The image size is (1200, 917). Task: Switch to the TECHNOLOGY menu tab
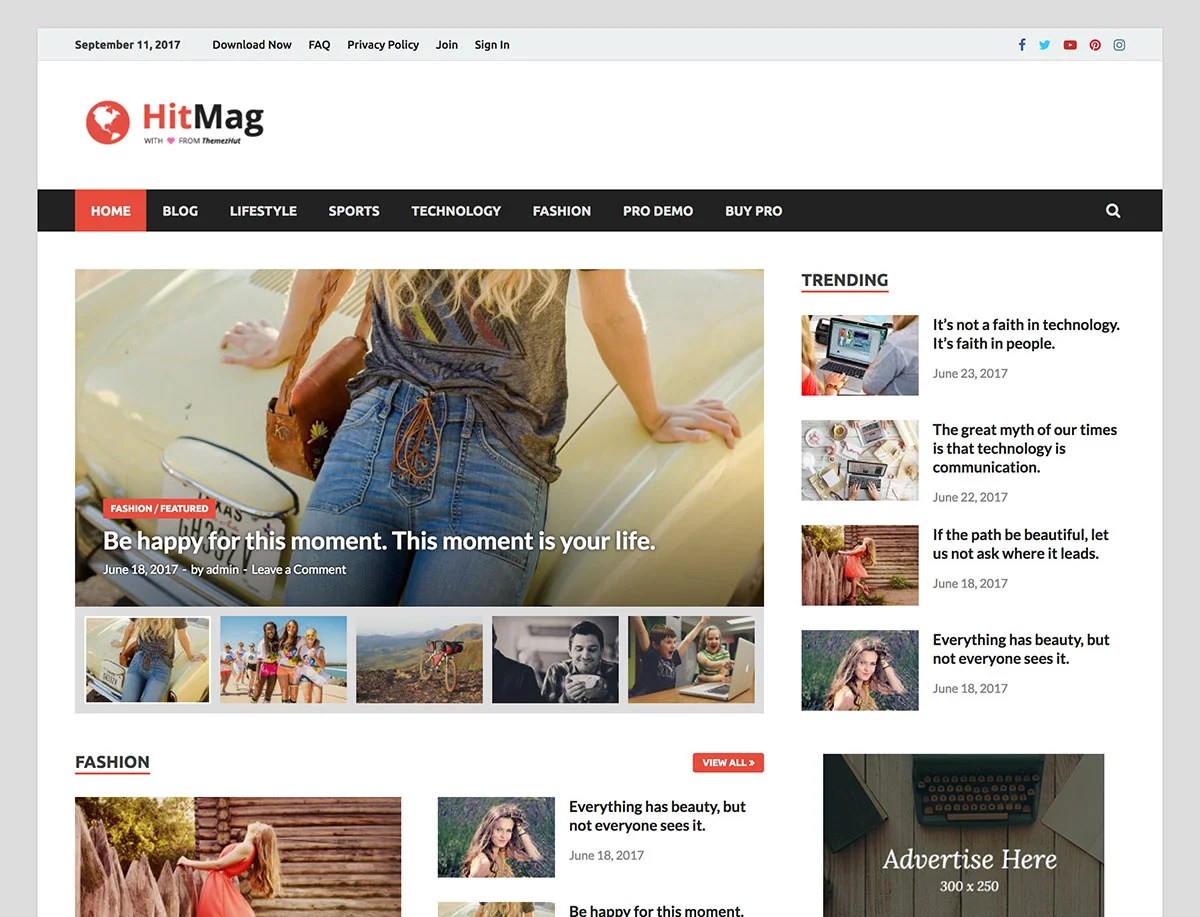[456, 210]
